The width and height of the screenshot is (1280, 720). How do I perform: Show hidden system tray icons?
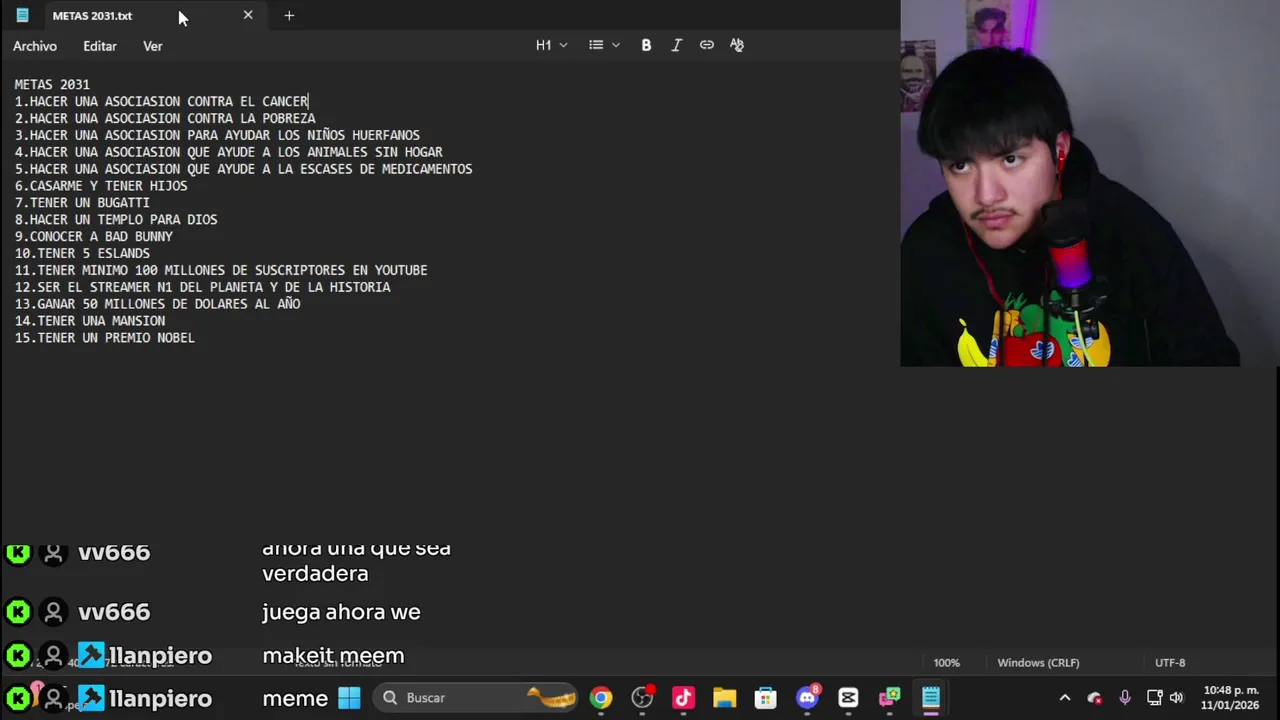[1065, 698]
